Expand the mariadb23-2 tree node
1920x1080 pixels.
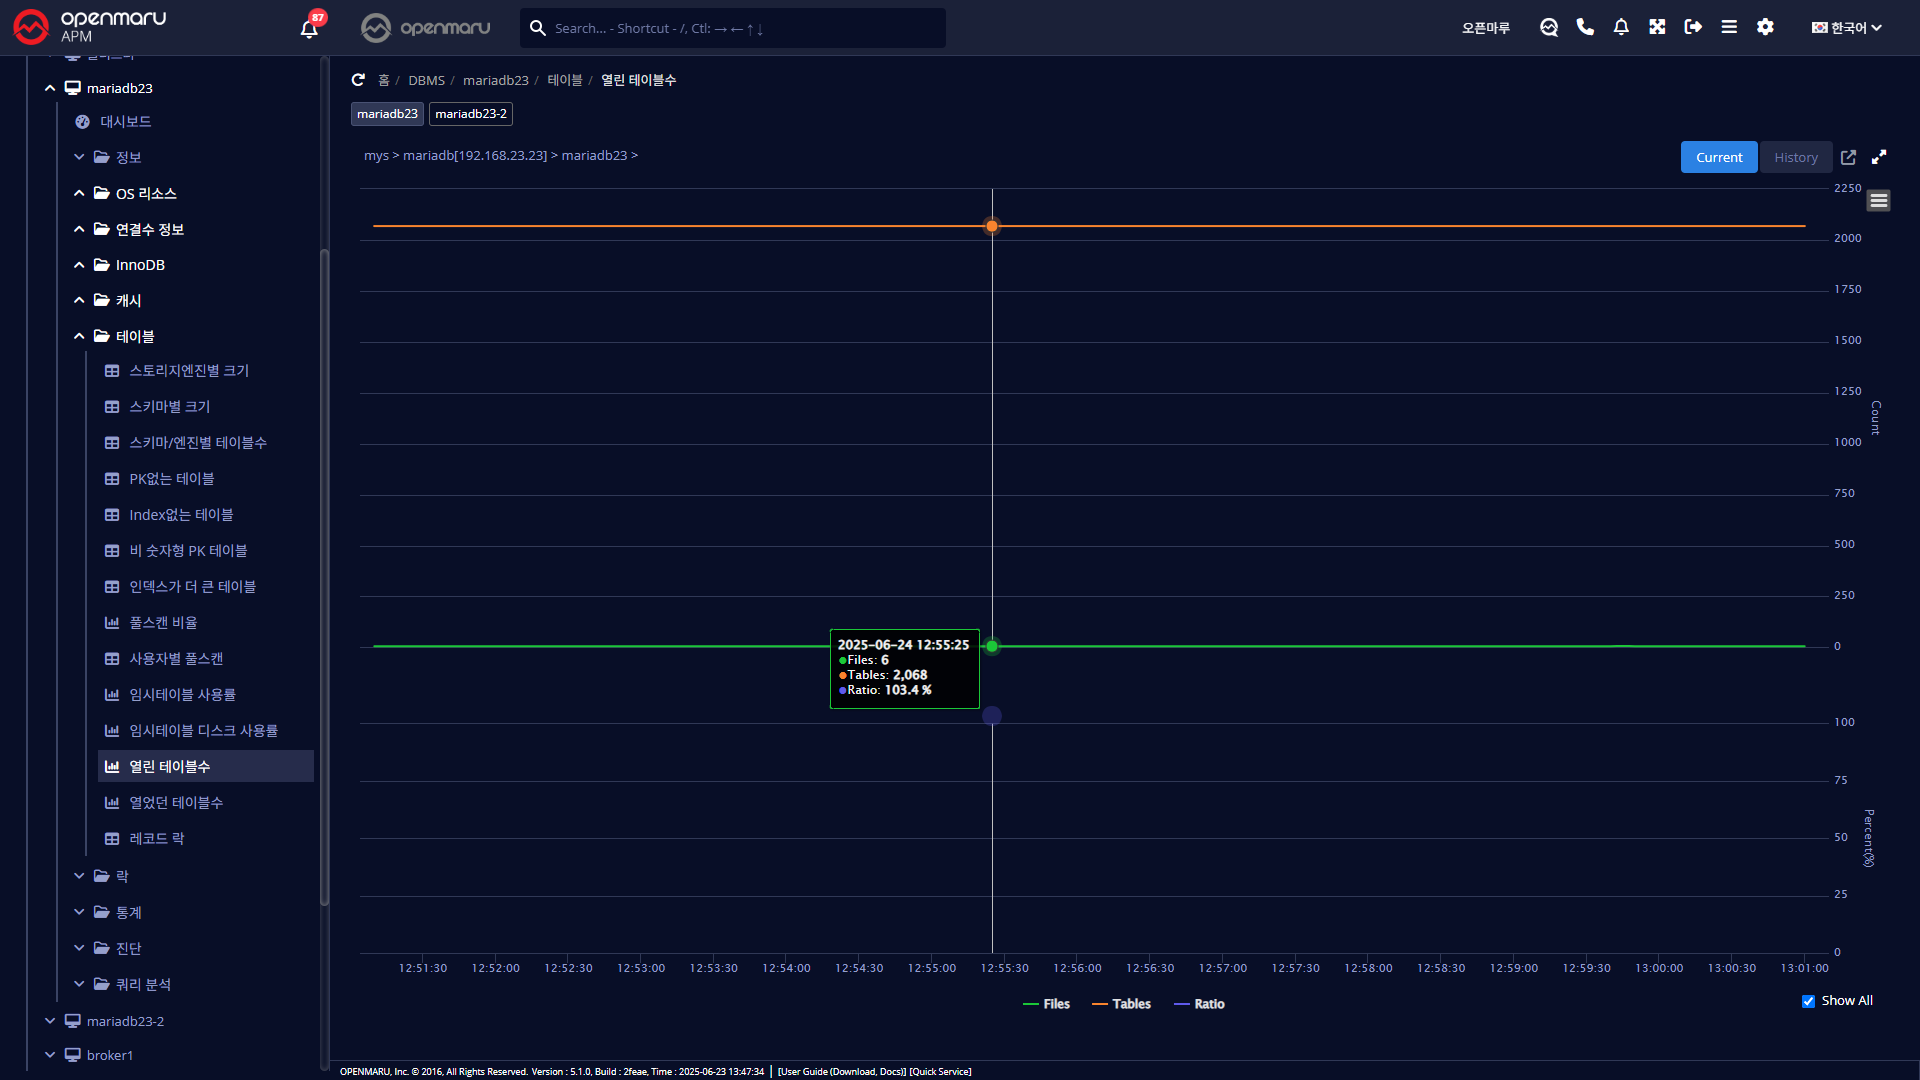50,1021
